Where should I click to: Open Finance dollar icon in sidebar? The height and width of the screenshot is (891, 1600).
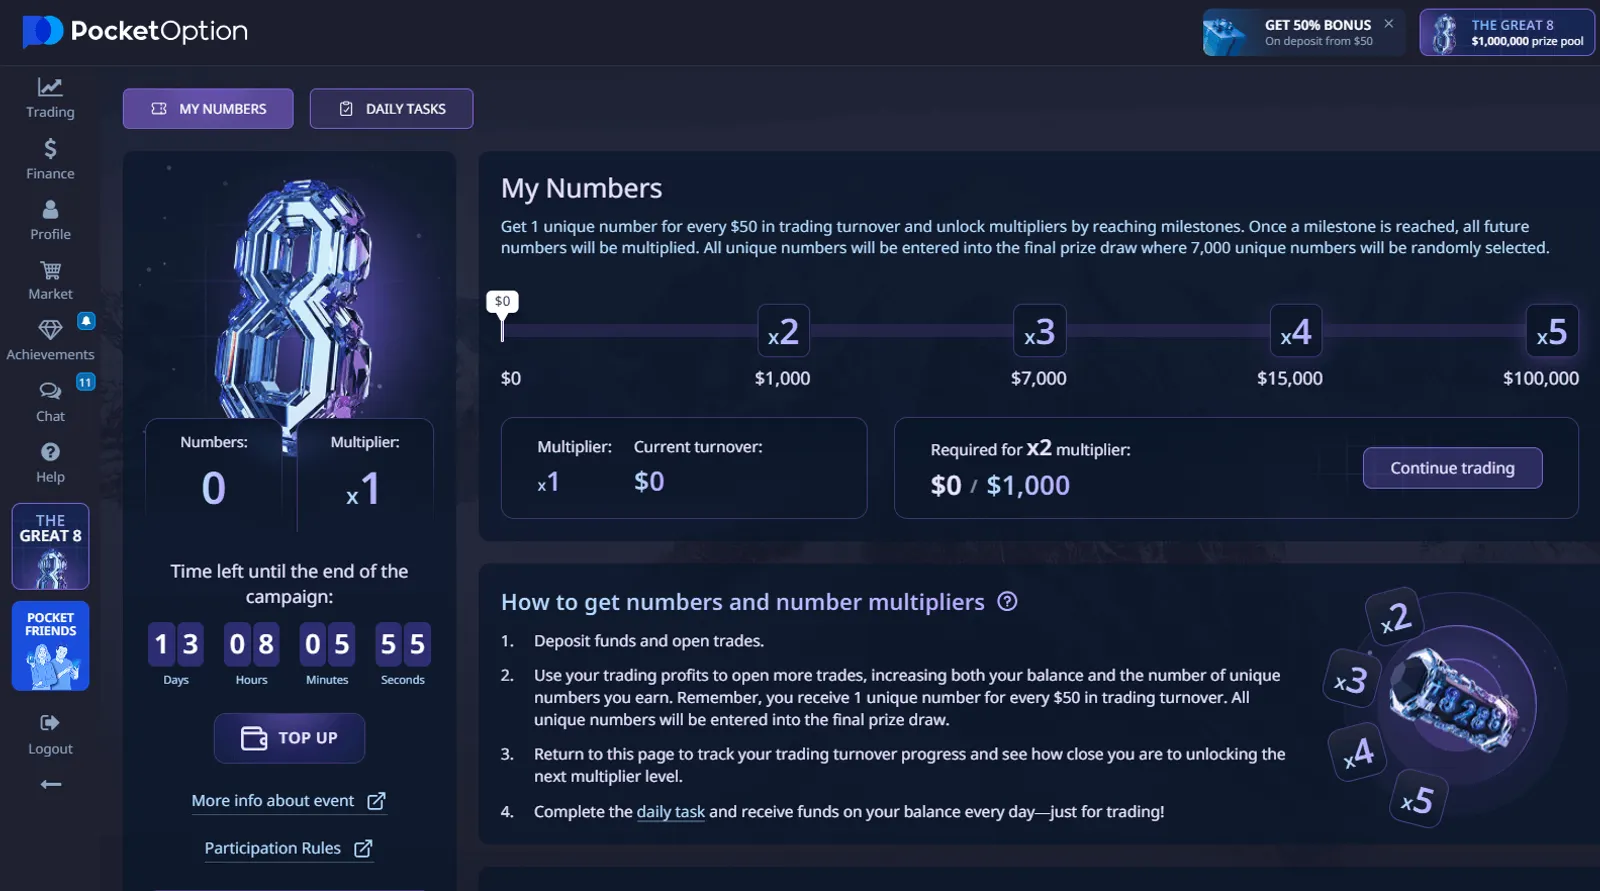pos(50,149)
